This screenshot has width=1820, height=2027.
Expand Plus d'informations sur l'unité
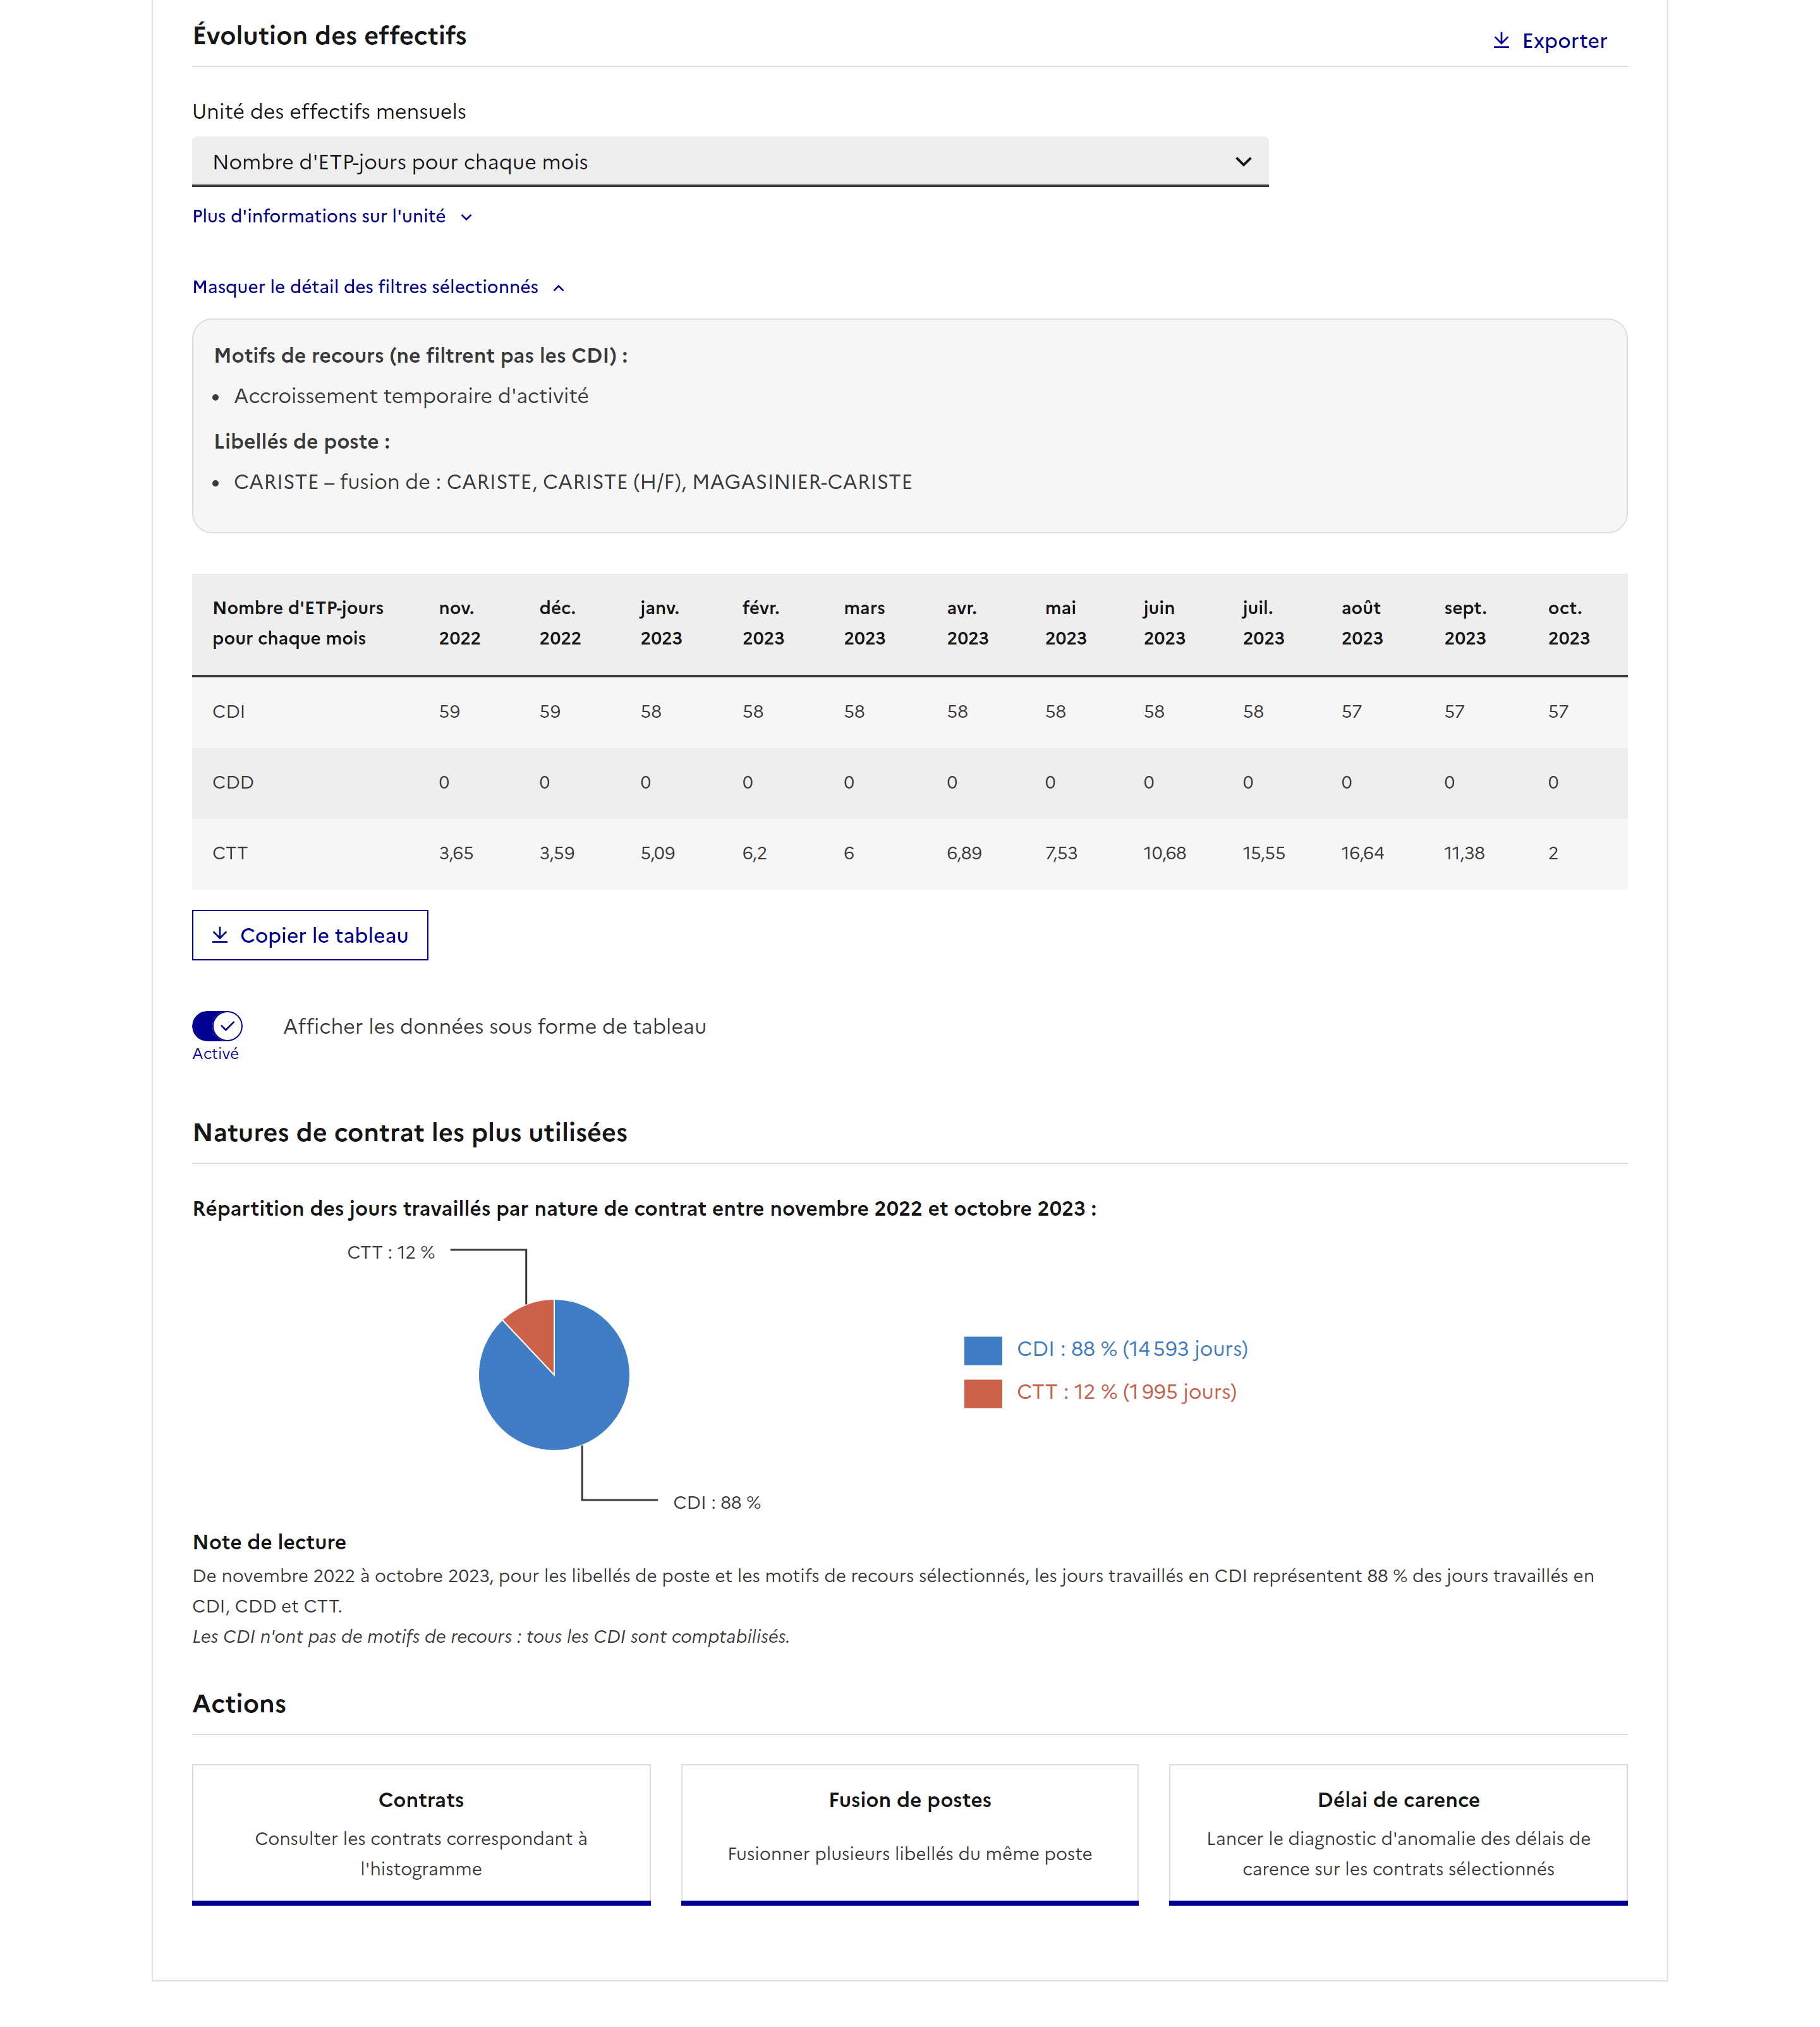click(x=319, y=217)
